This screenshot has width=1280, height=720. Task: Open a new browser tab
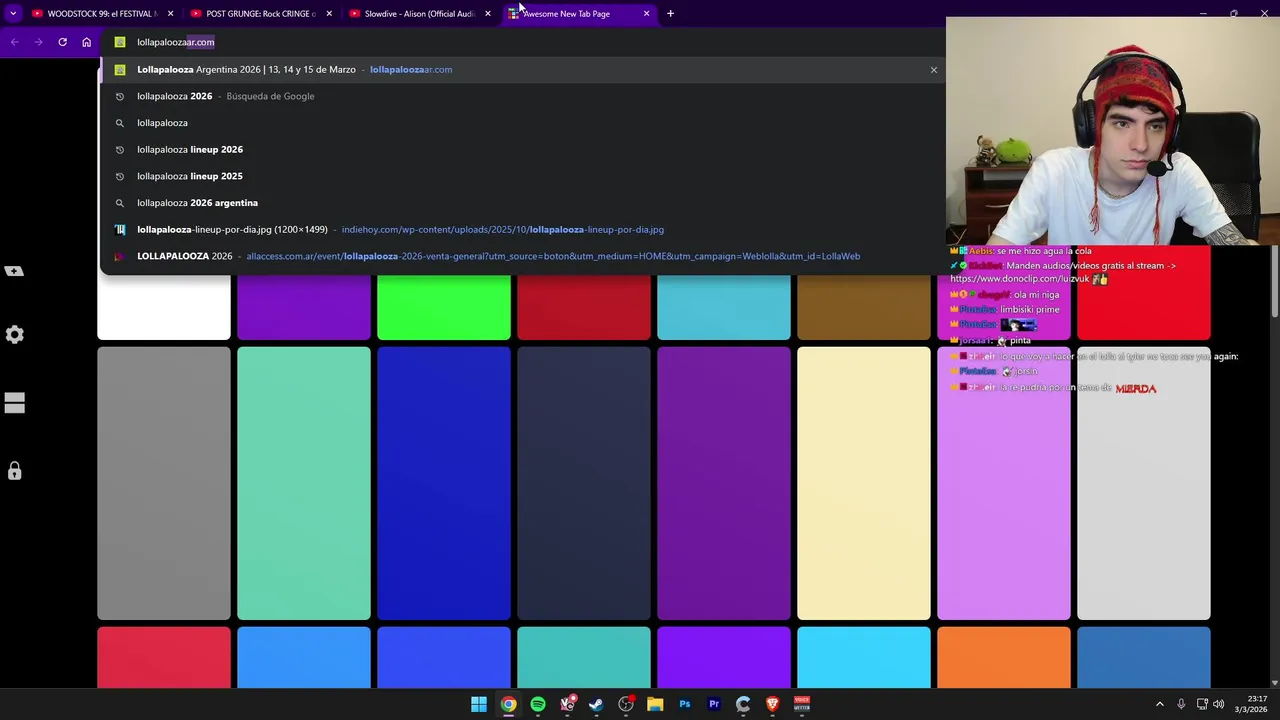click(x=670, y=14)
